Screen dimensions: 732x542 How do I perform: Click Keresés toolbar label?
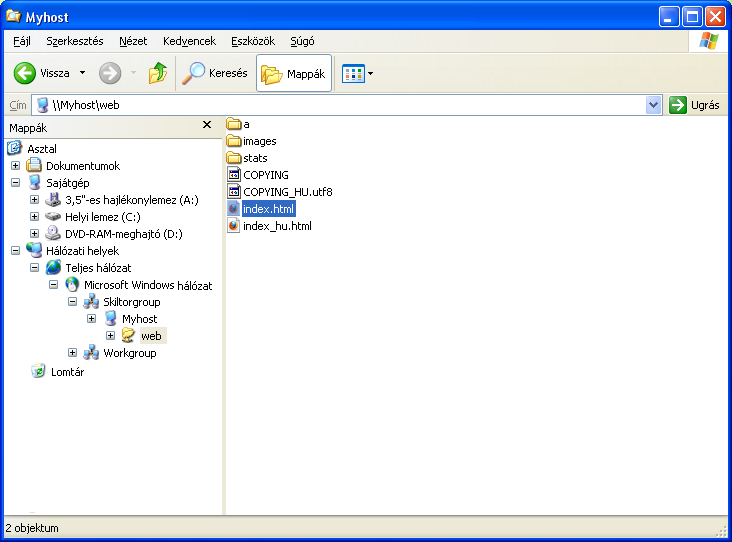pyautogui.click(x=228, y=73)
